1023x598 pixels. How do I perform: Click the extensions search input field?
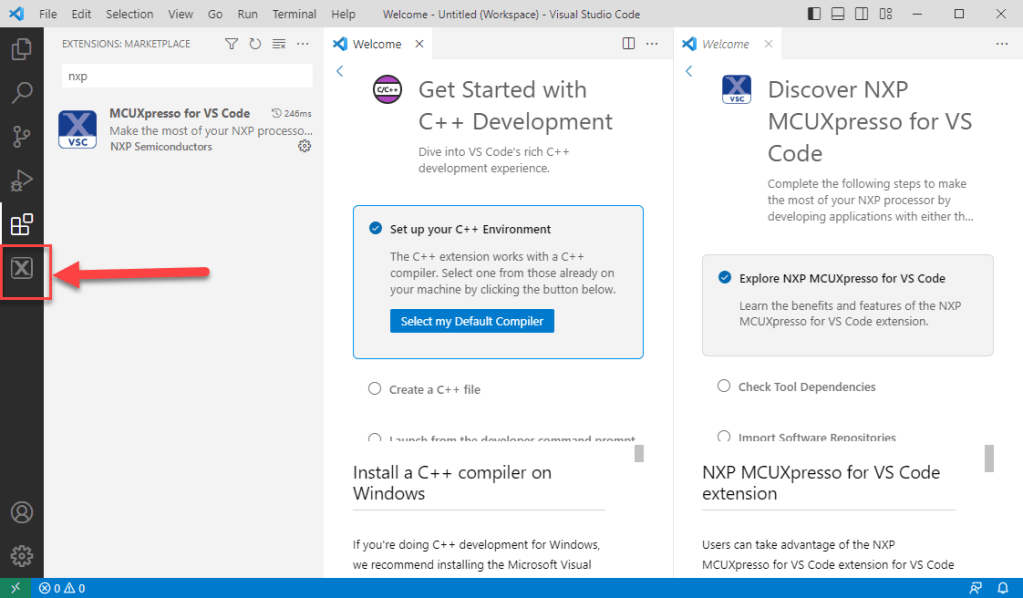(187, 76)
